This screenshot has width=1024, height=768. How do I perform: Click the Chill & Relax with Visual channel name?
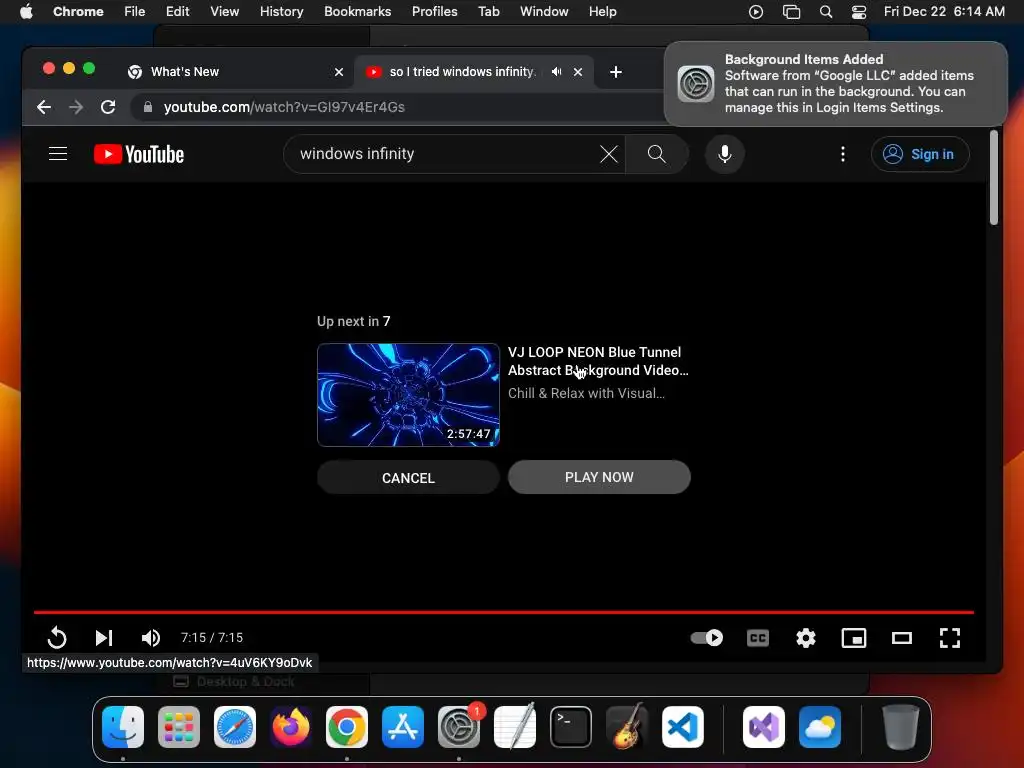586,393
